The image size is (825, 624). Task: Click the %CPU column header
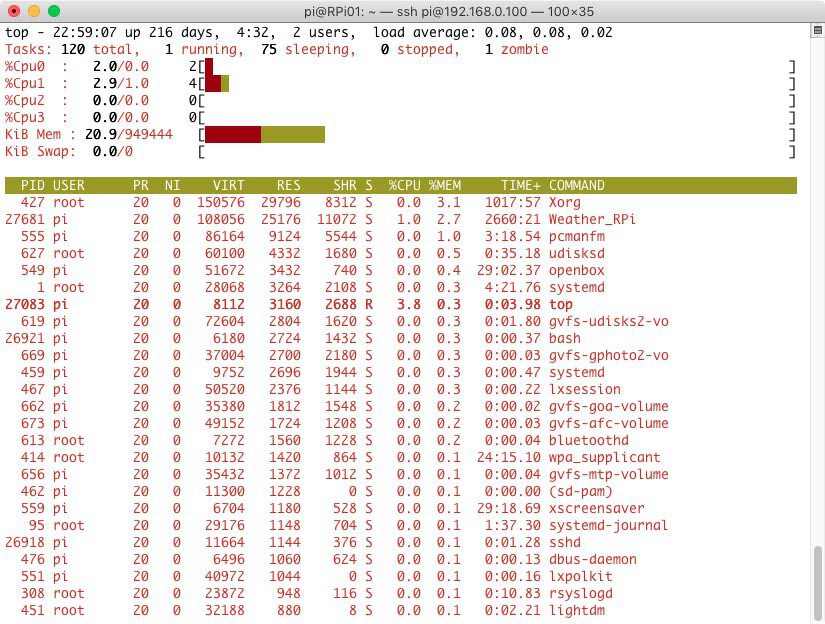pos(405,185)
